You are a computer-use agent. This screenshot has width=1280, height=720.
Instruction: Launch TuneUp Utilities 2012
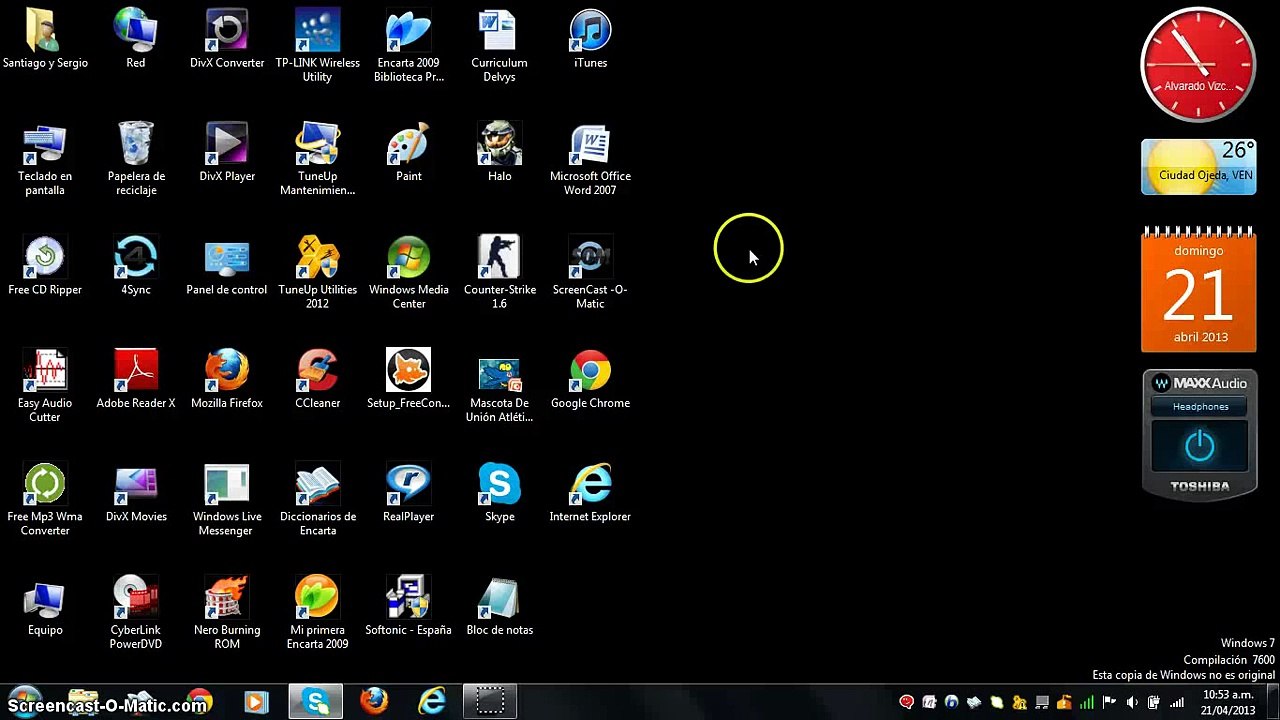[x=318, y=273]
